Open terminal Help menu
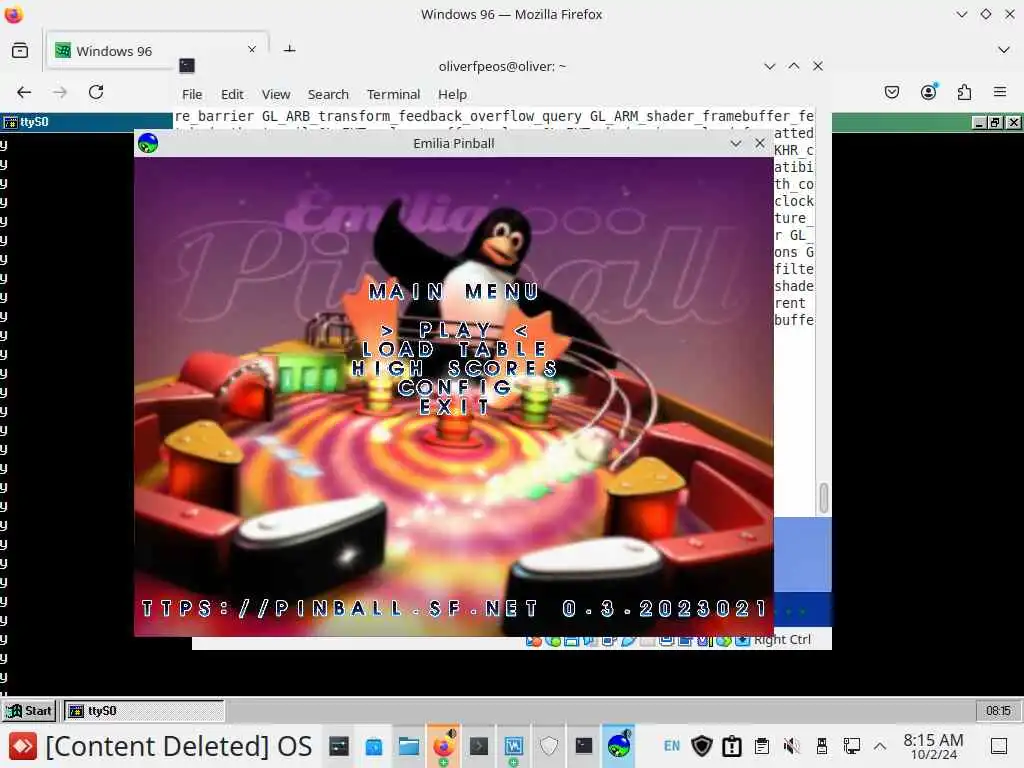 (x=452, y=95)
